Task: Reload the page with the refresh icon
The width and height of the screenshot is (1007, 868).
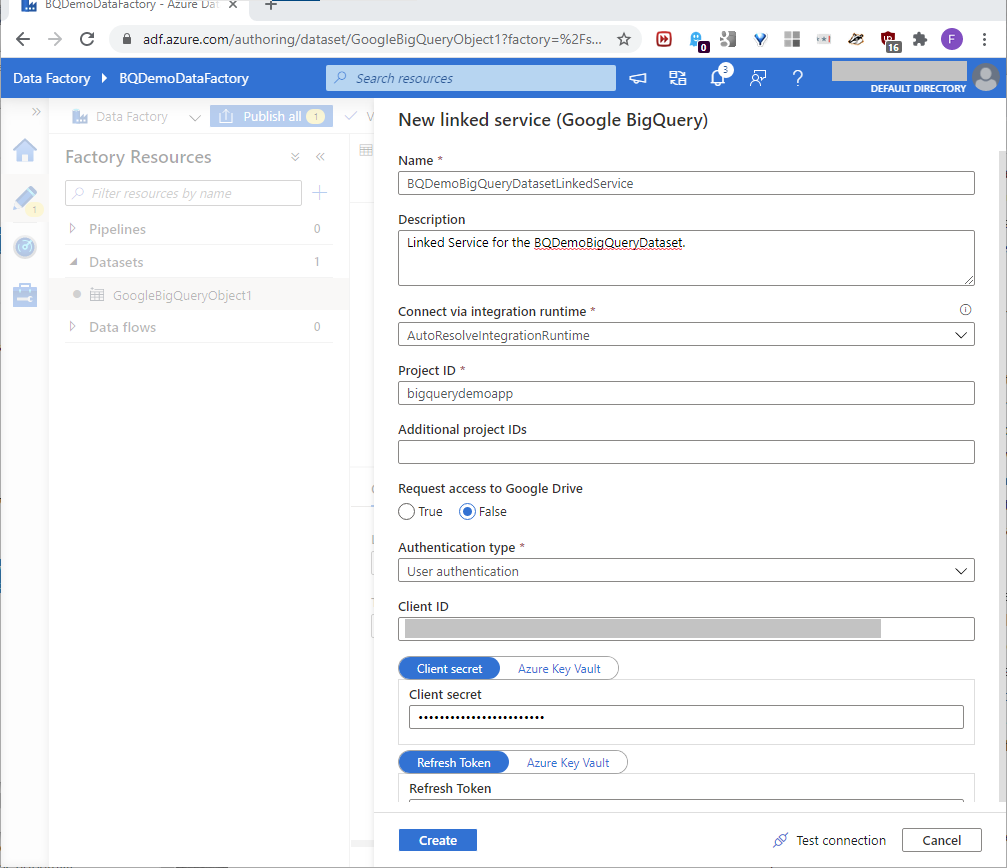Action: [87, 39]
